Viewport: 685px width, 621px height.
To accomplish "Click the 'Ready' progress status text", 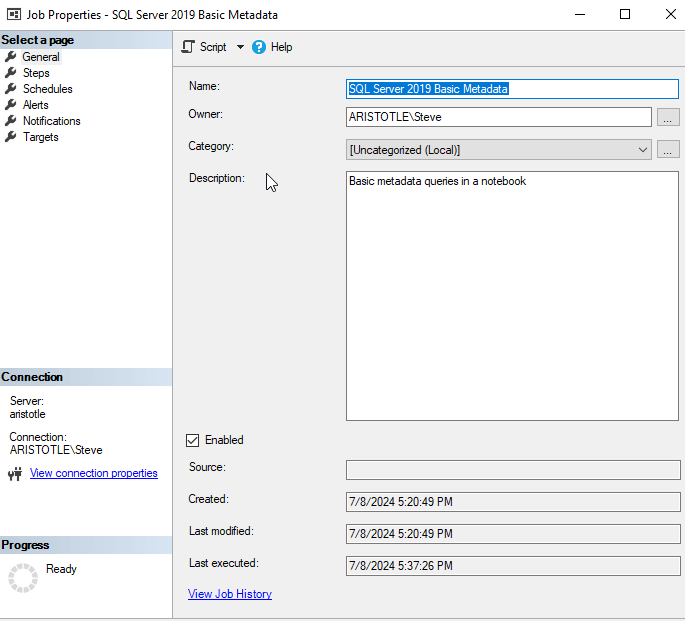I will [61, 569].
